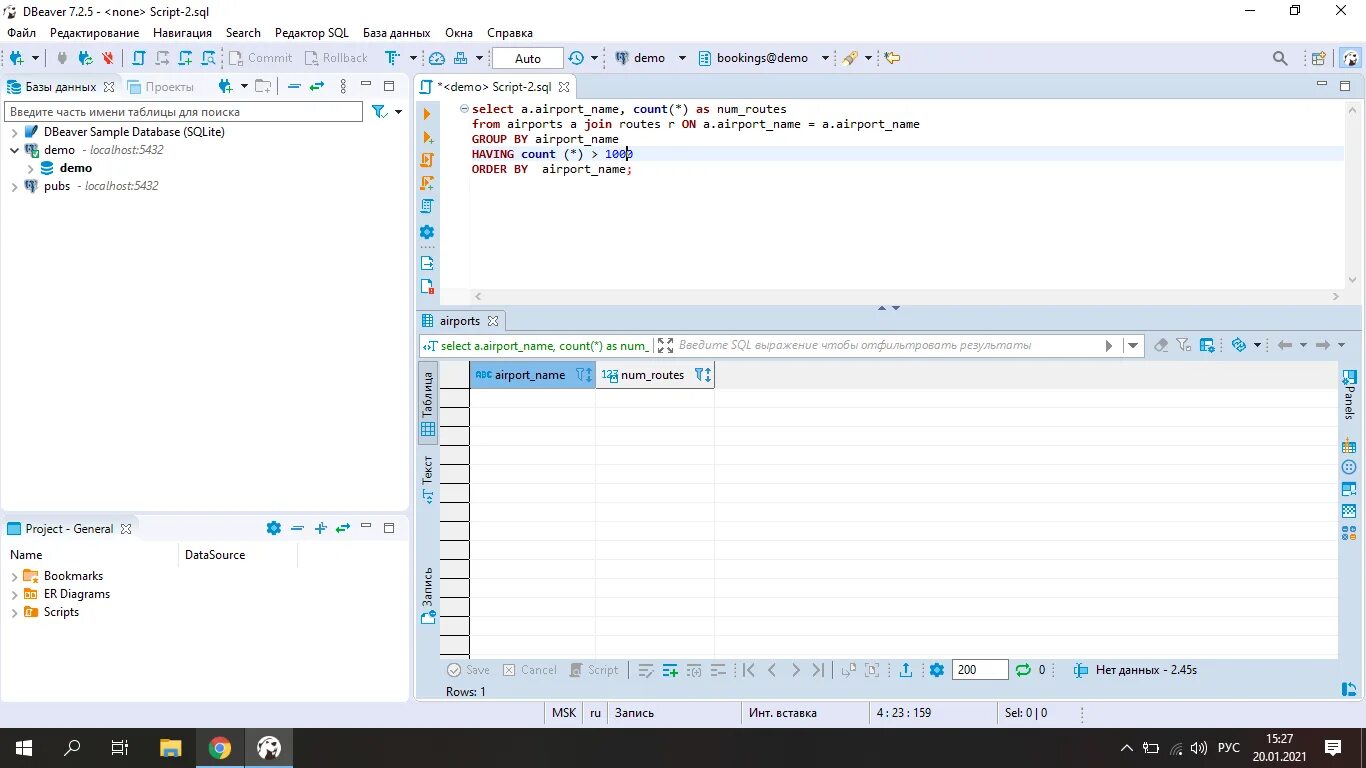Open the Project panel settings gear icon
The height and width of the screenshot is (768, 1366).
click(274, 528)
